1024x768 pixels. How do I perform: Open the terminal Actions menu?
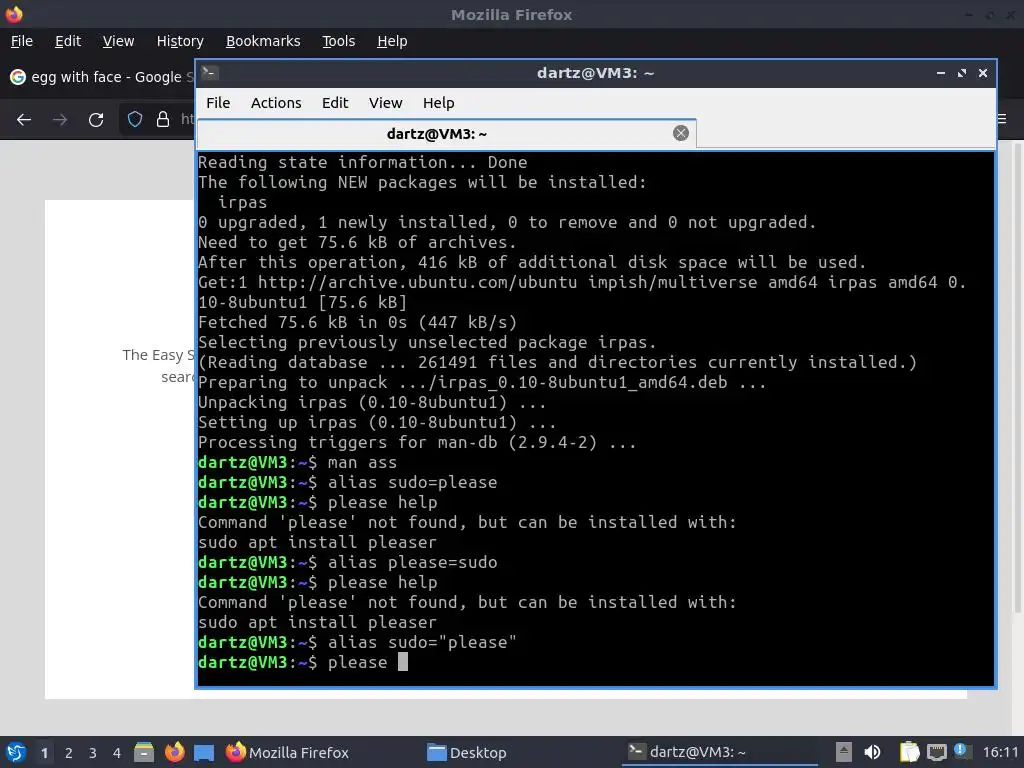click(x=276, y=103)
